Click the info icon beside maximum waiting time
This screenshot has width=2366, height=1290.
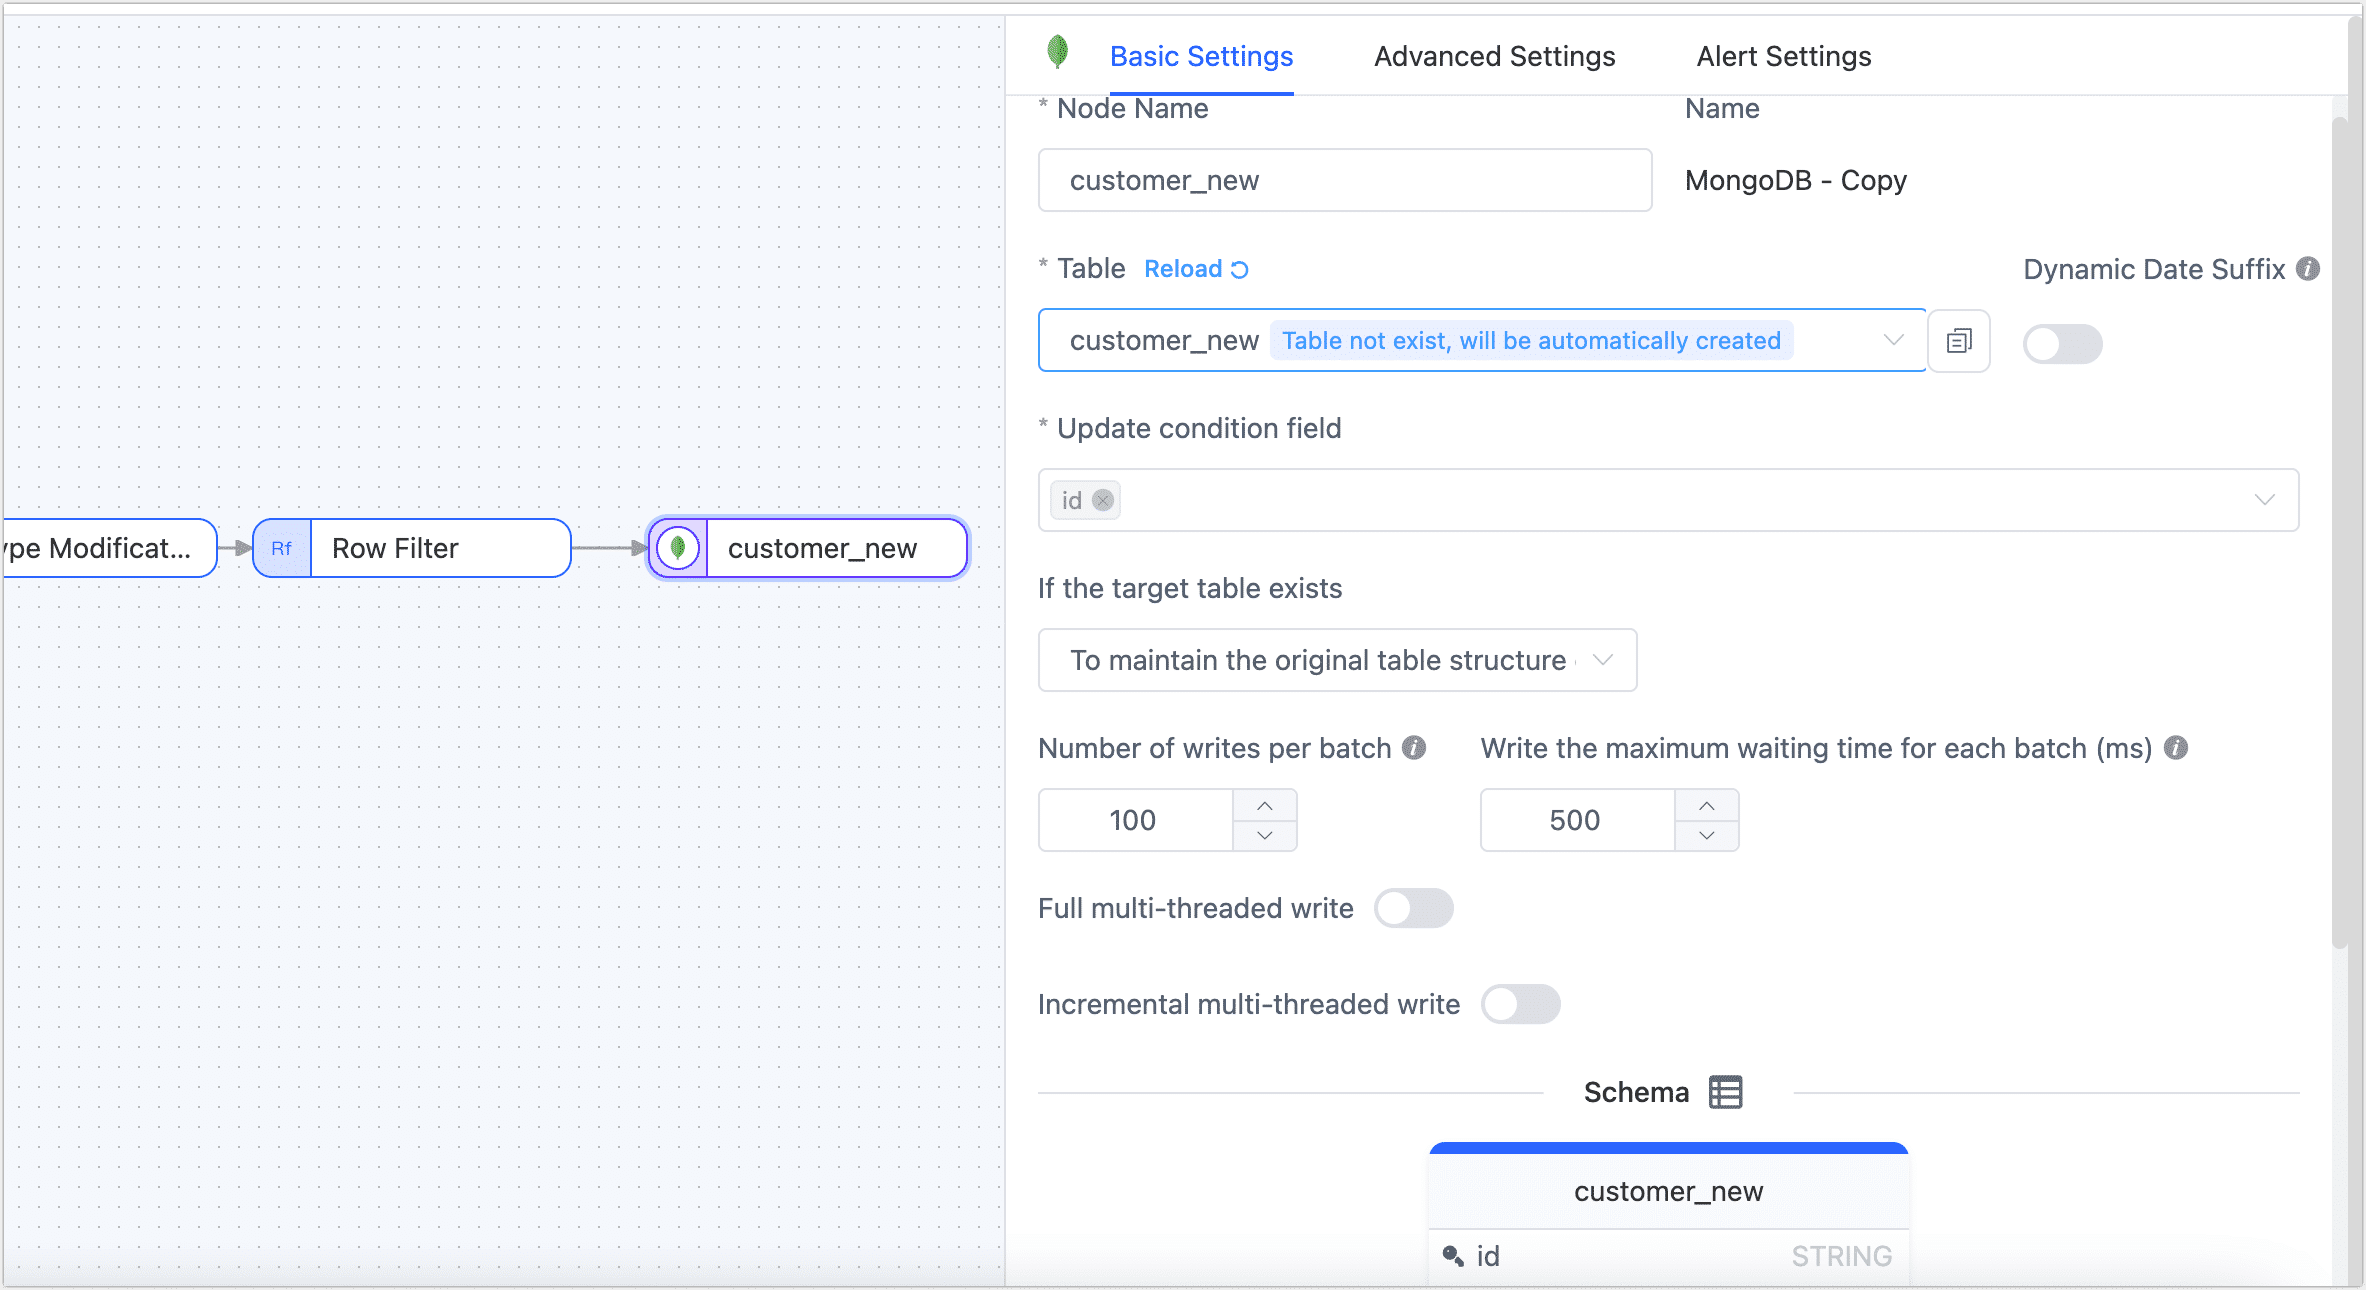pyautogui.click(x=2177, y=747)
